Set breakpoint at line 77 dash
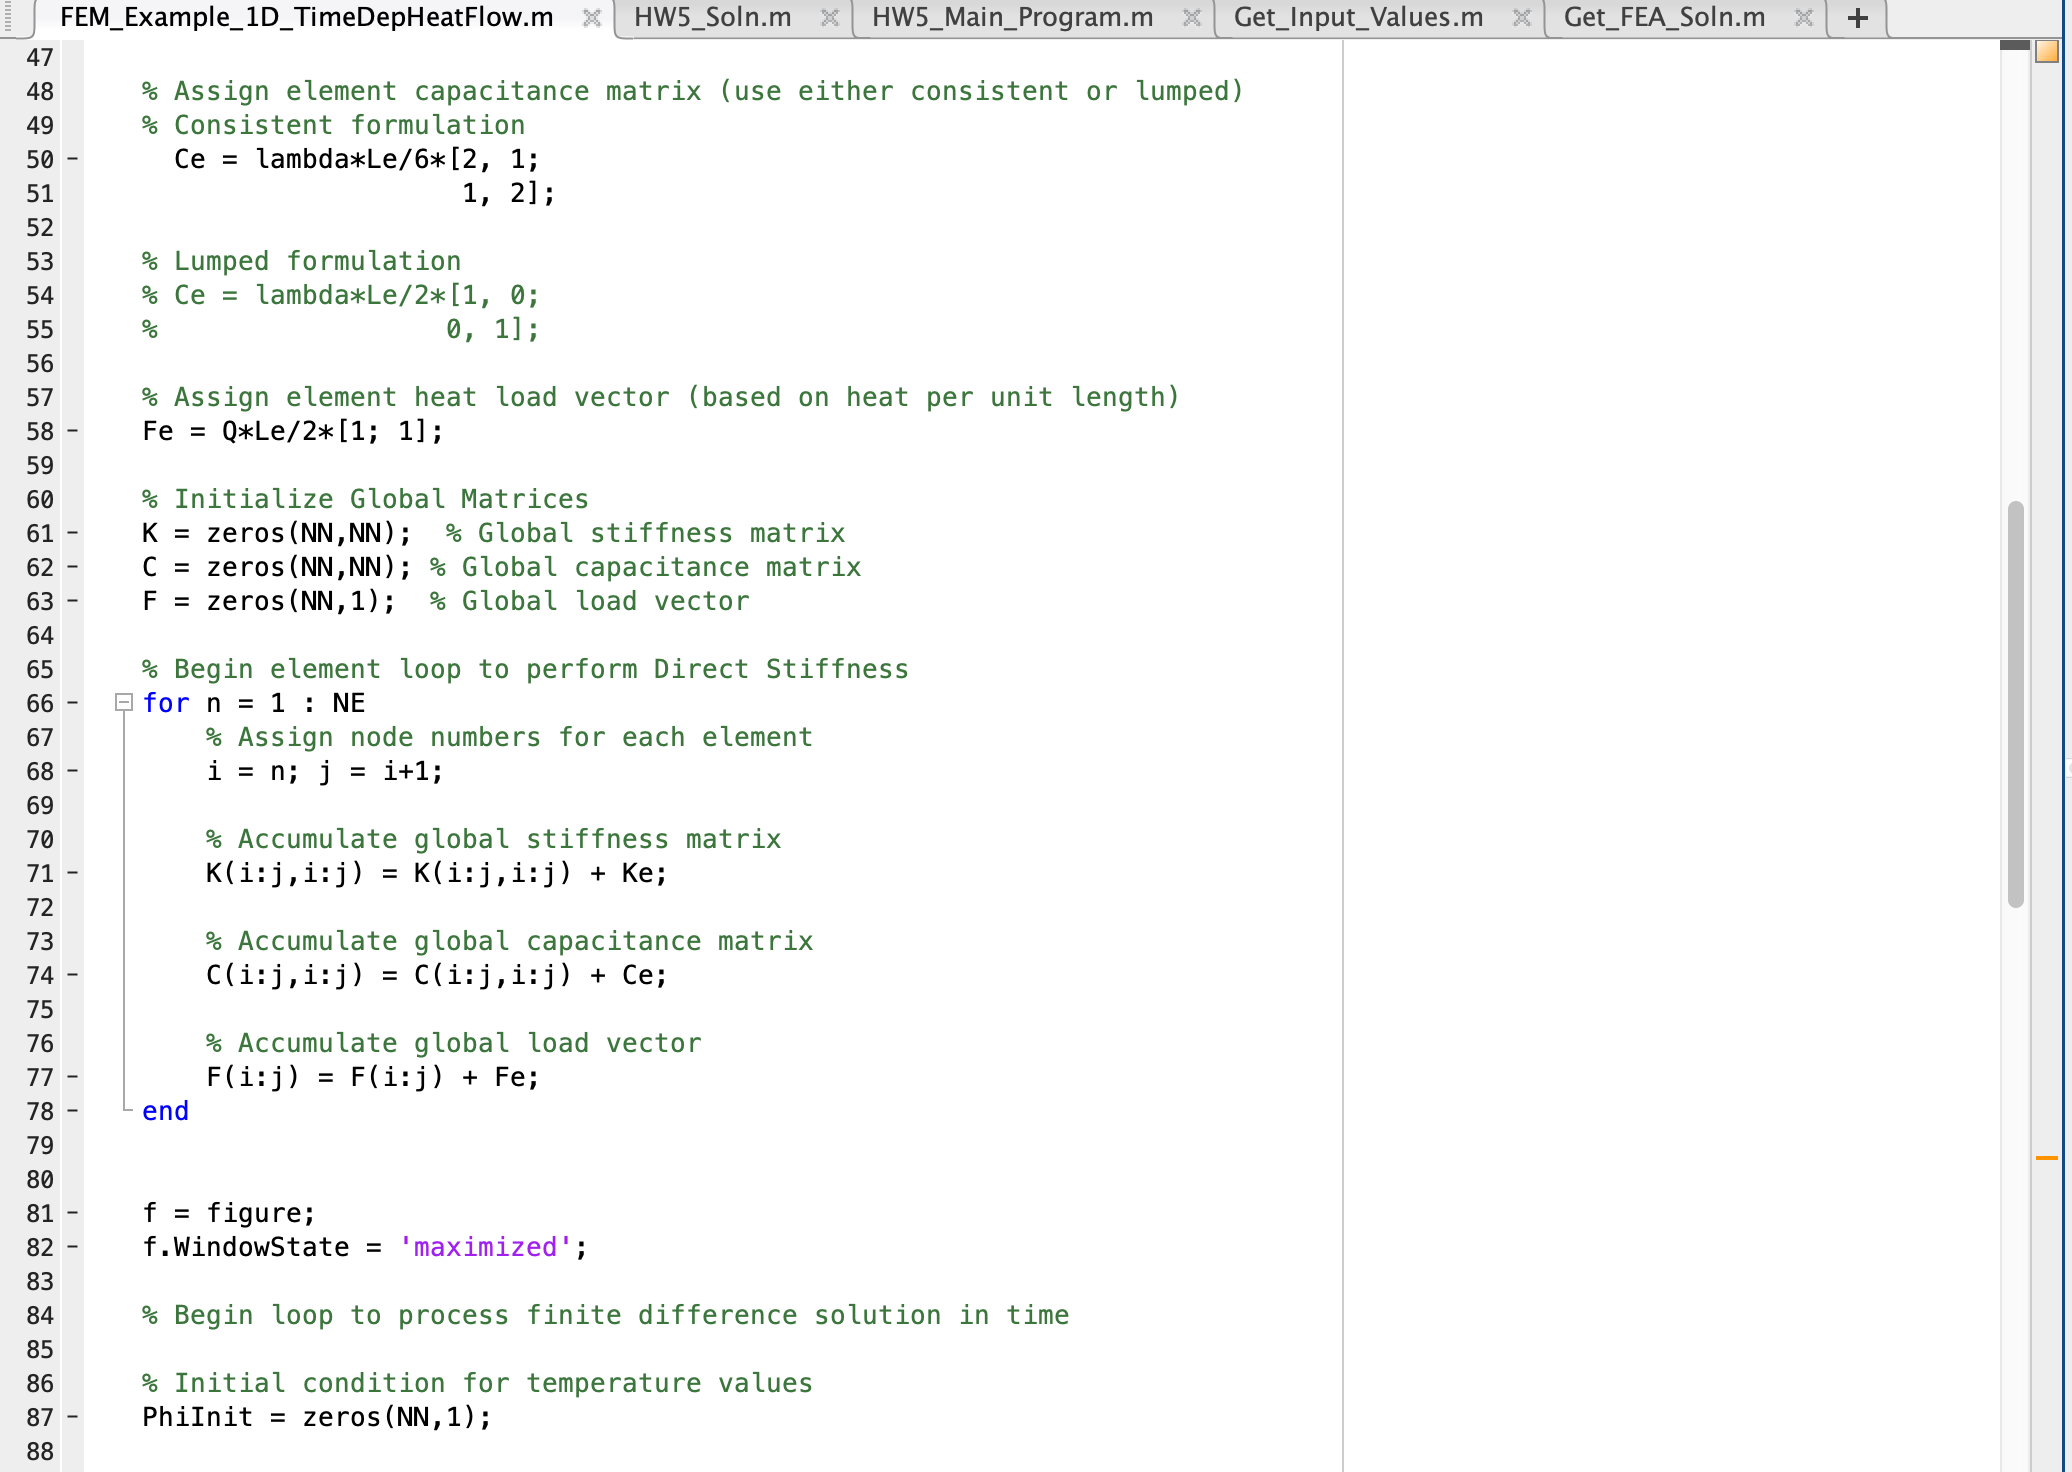Image resolution: width=2072 pixels, height=1472 pixels. (x=72, y=1076)
